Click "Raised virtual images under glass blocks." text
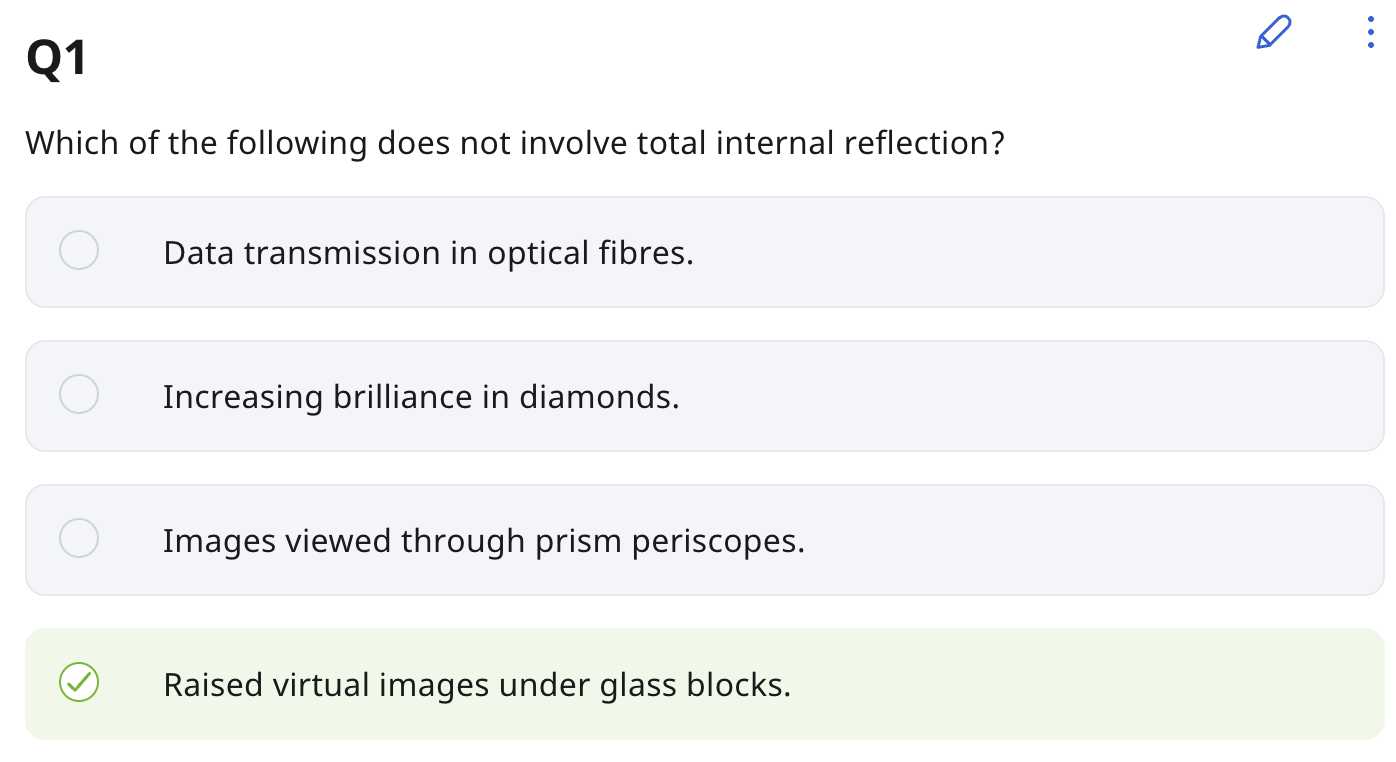The width and height of the screenshot is (1396, 762). pos(477,685)
